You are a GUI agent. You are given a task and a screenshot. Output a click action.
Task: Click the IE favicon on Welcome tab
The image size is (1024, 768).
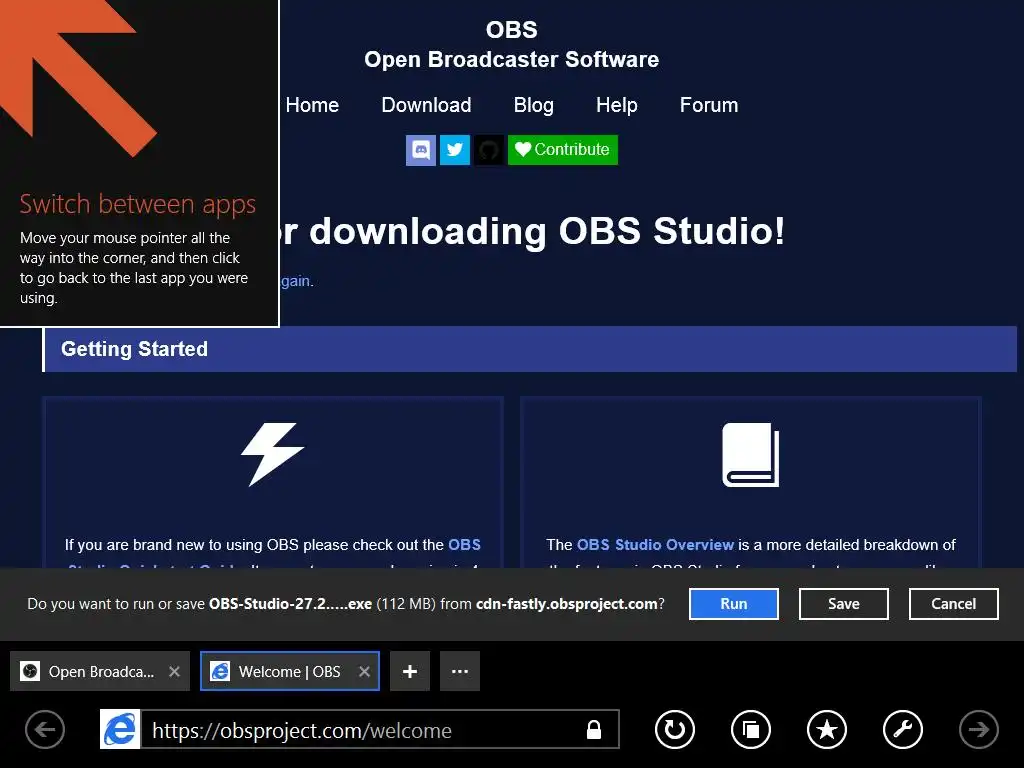220,671
